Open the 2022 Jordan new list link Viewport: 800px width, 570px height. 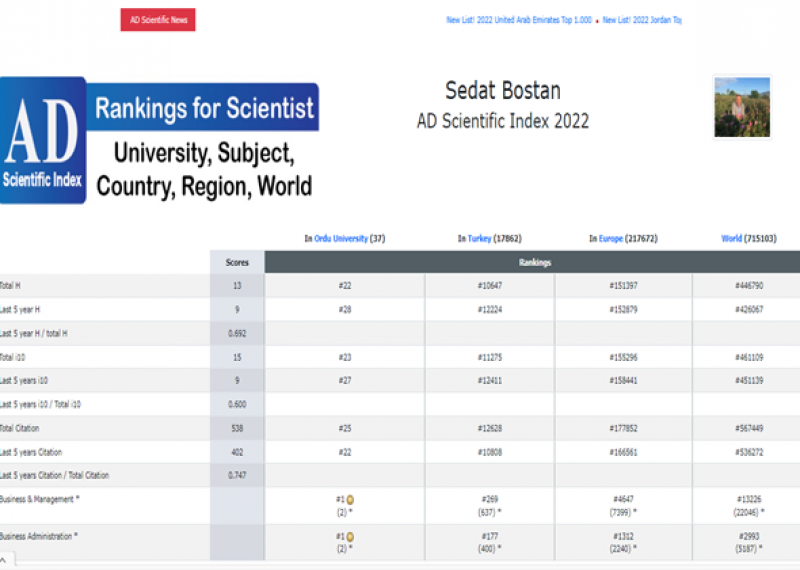642,20
